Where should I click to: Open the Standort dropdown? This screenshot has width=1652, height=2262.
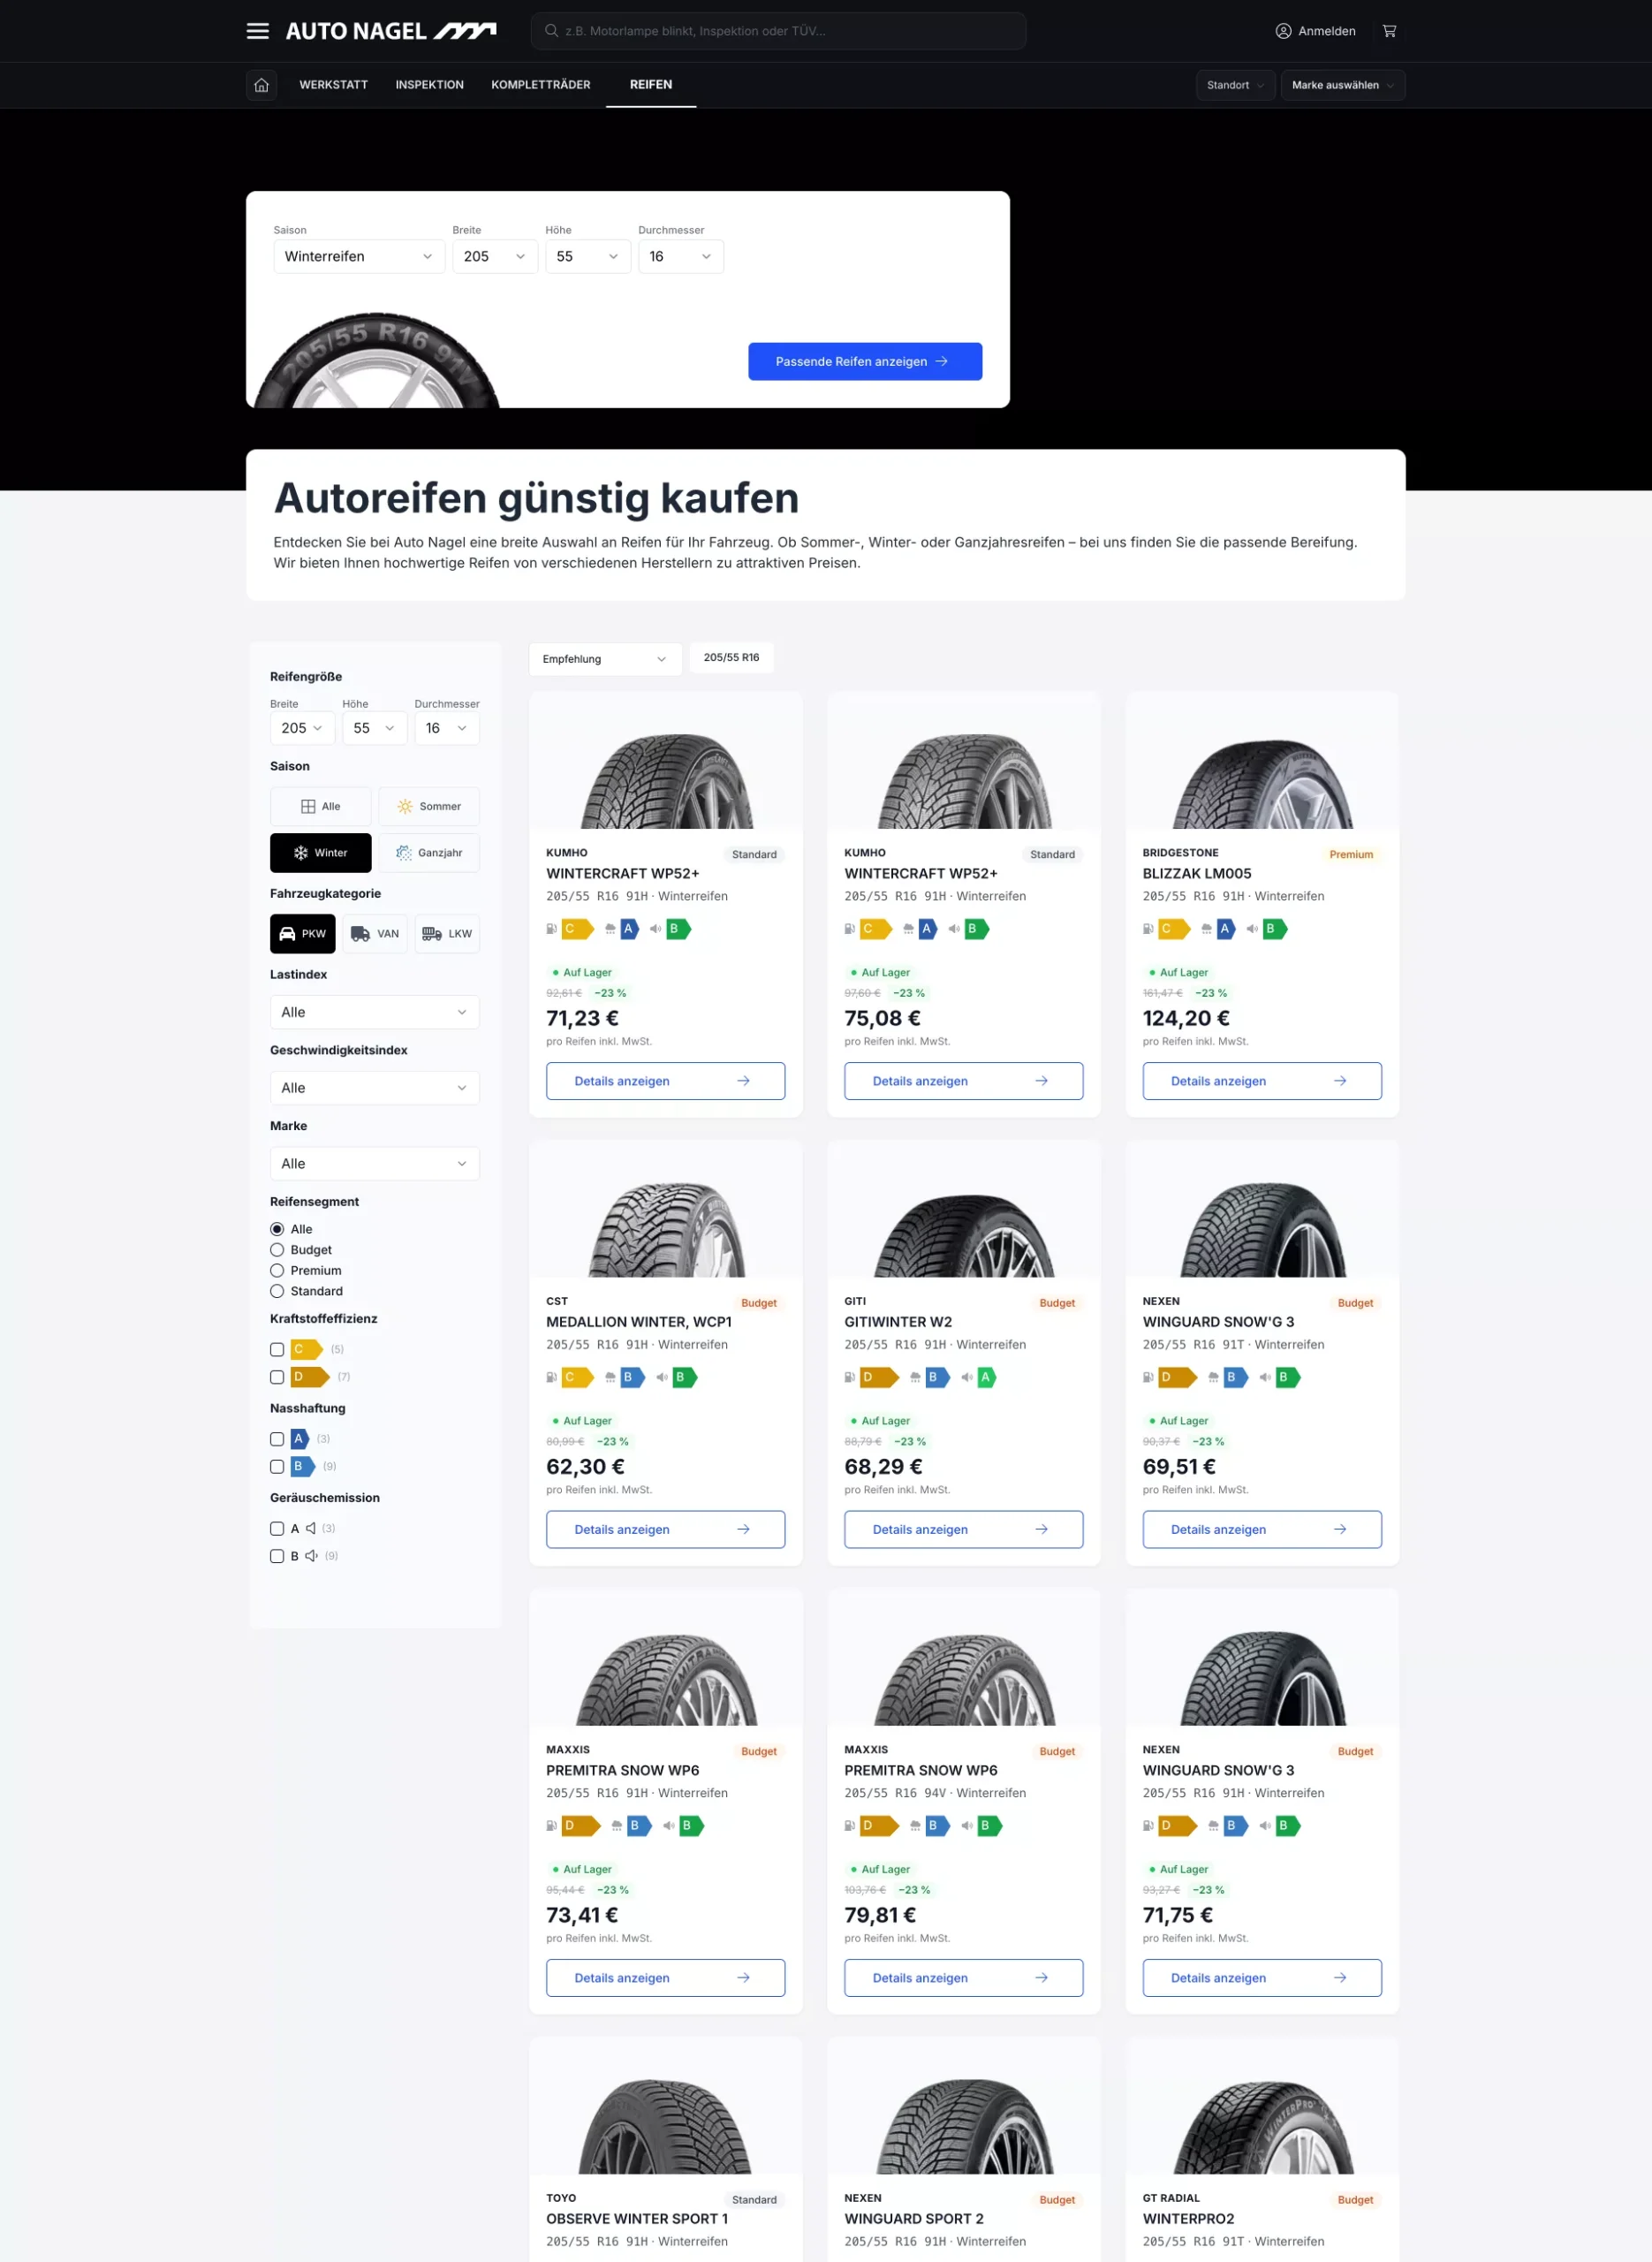click(x=1236, y=85)
